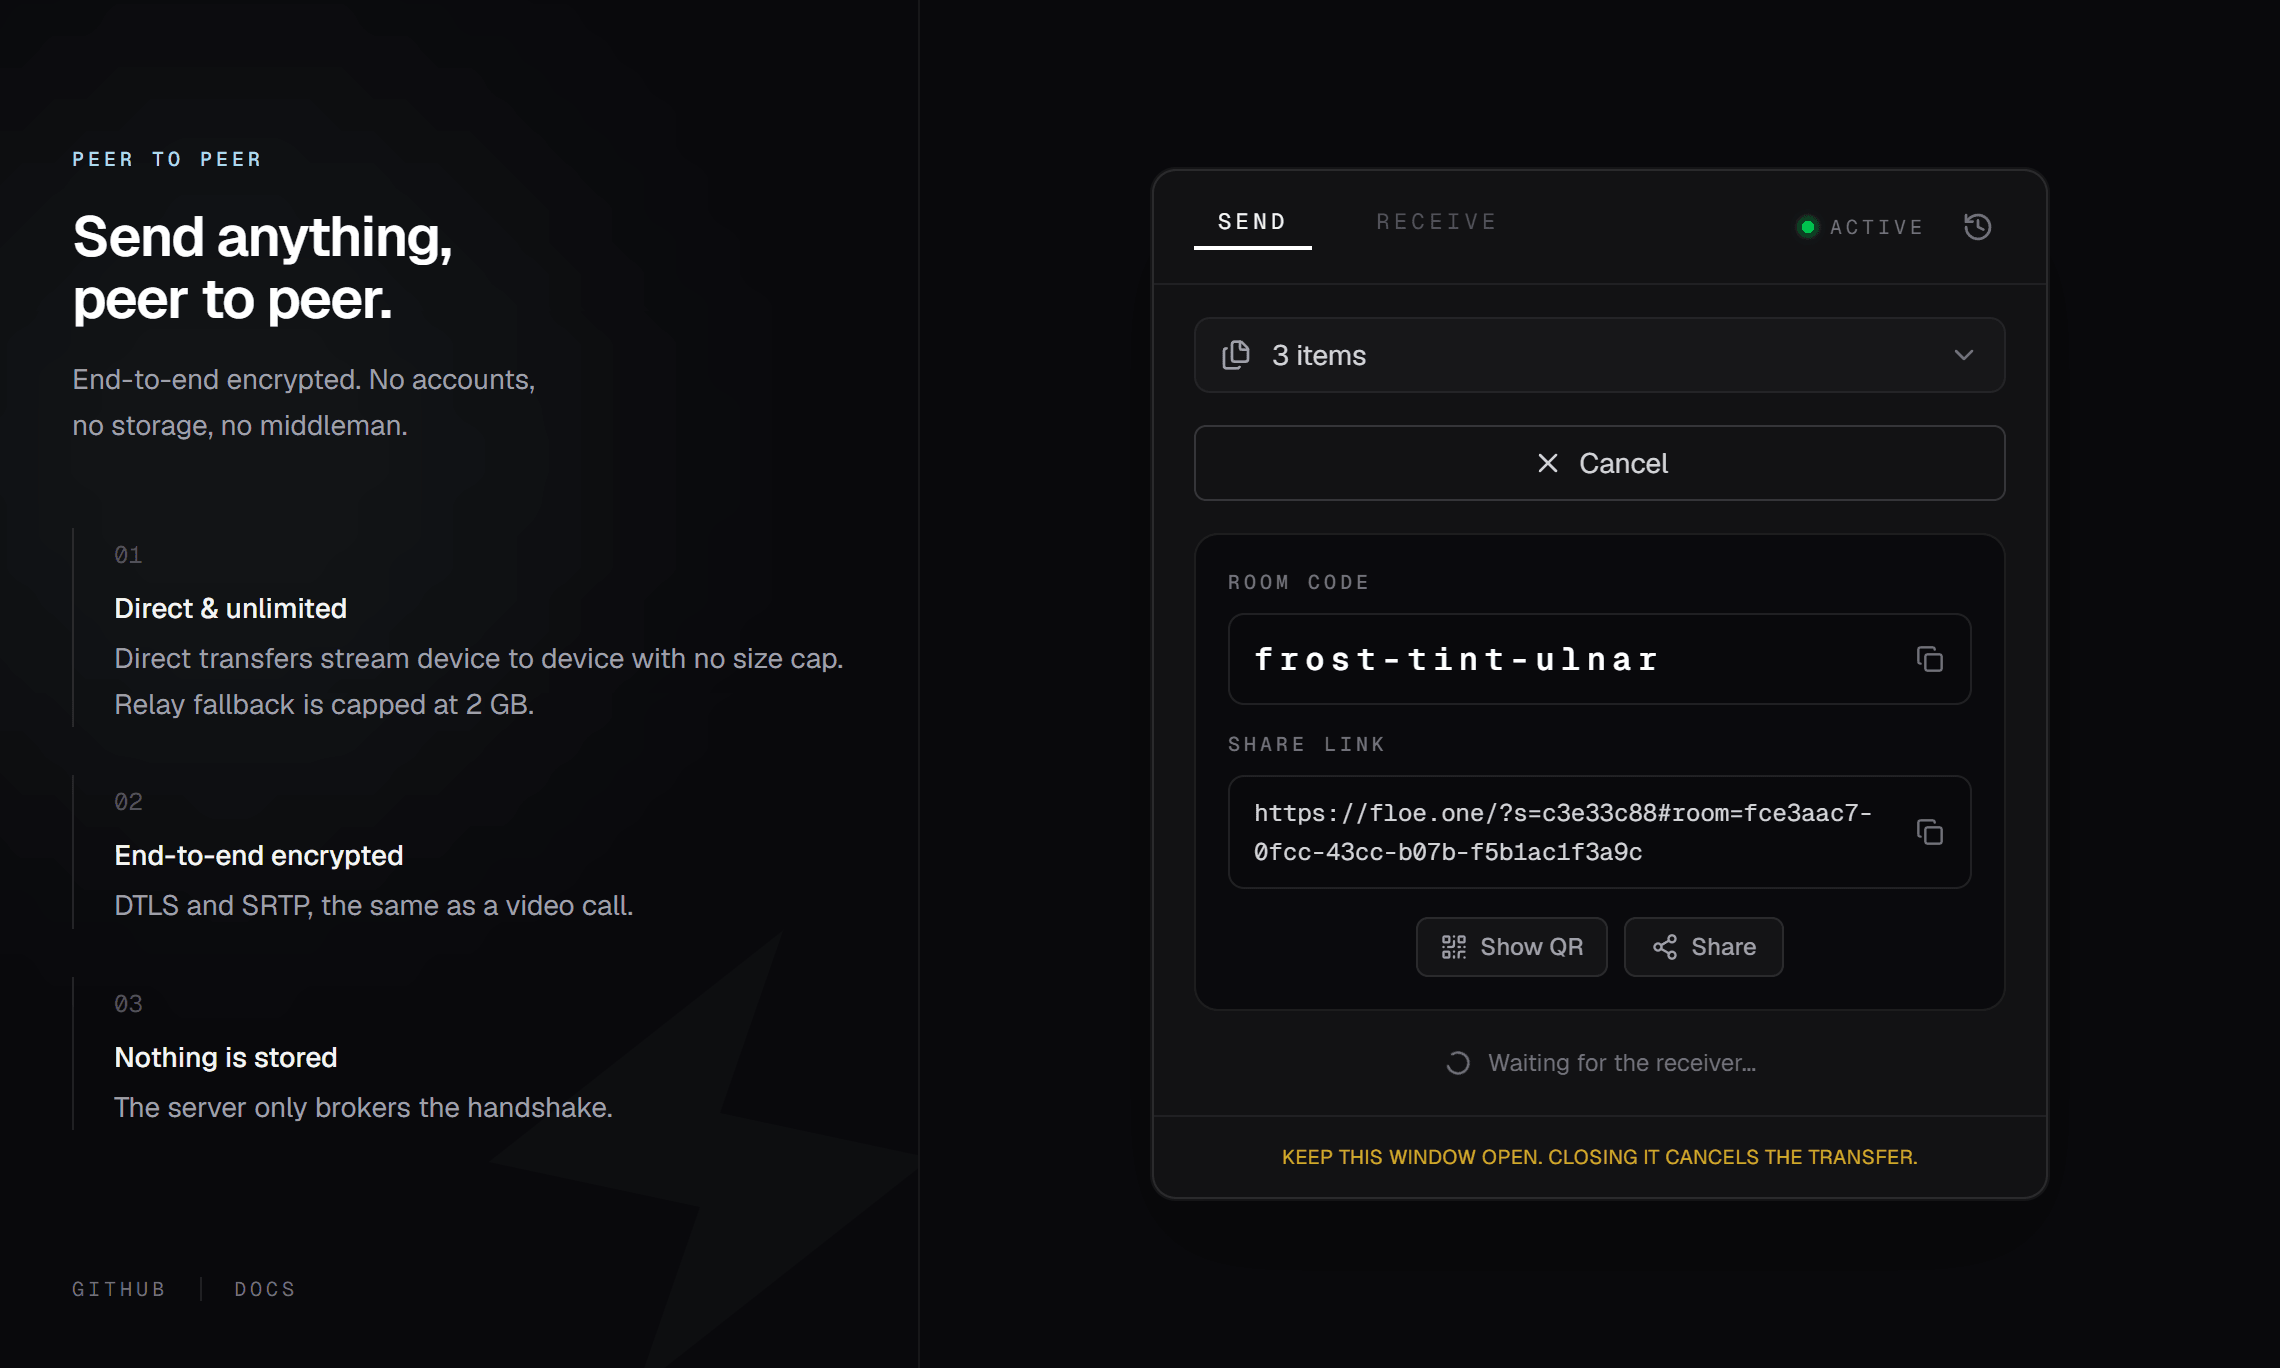
Task: Open the 3 items file list
Action: click(x=1599, y=355)
